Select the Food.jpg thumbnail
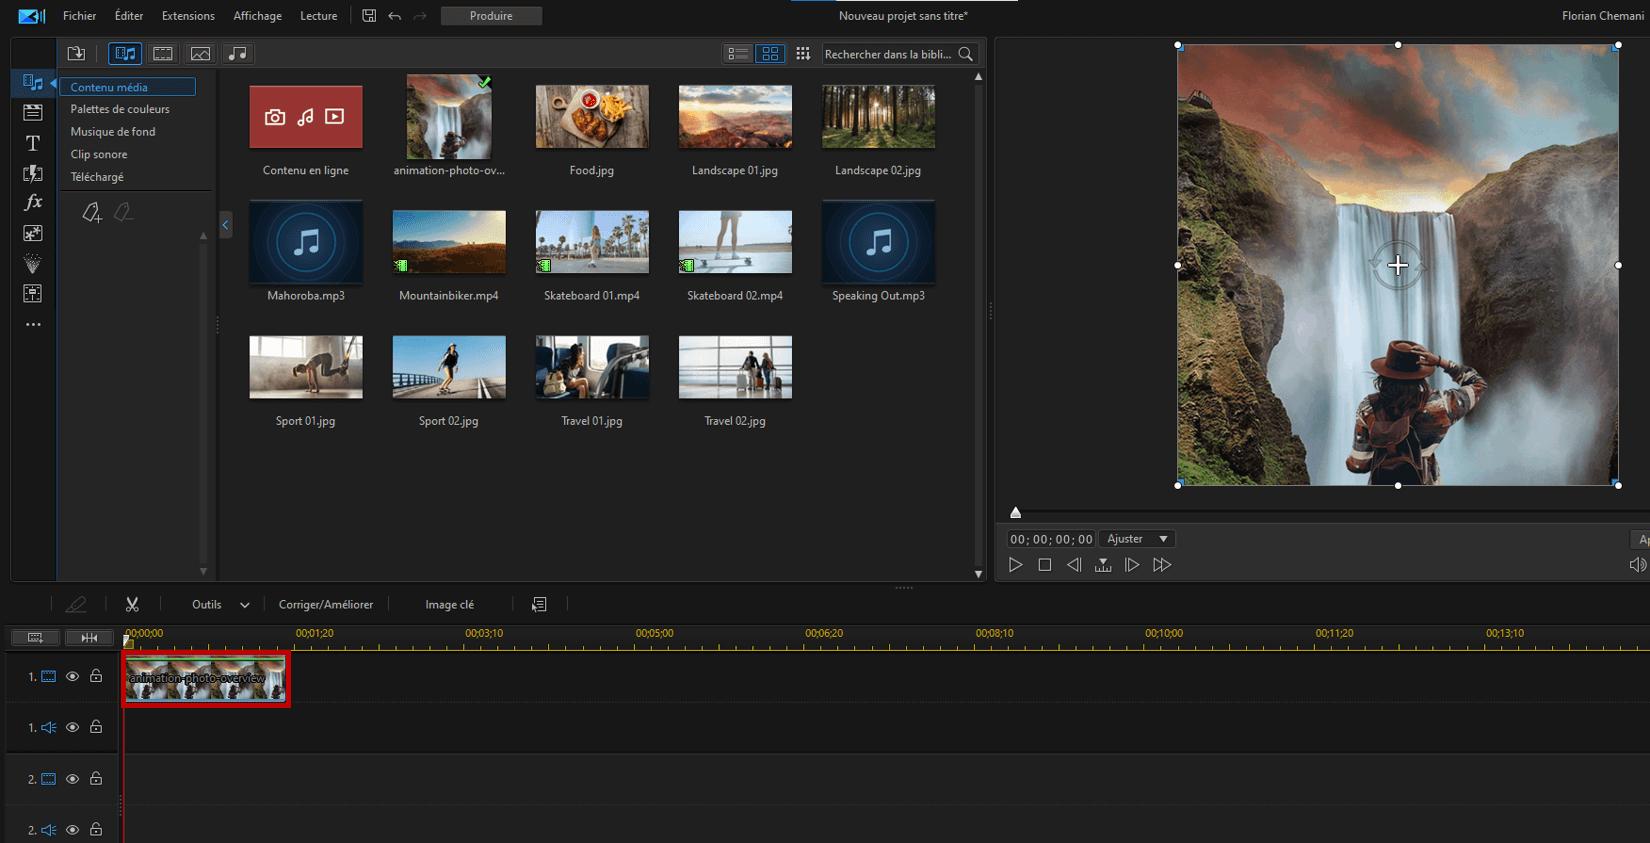This screenshot has height=843, width=1650. click(592, 116)
